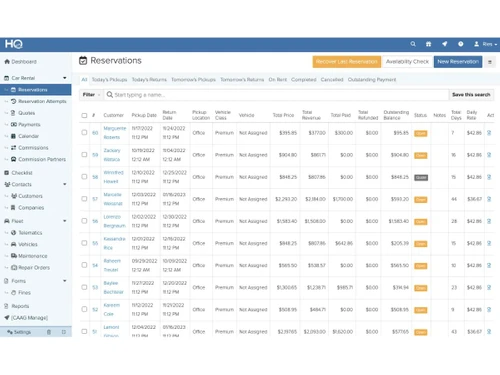
Task: Open Commissions in sidebar
Action: click(x=30, y=148)
